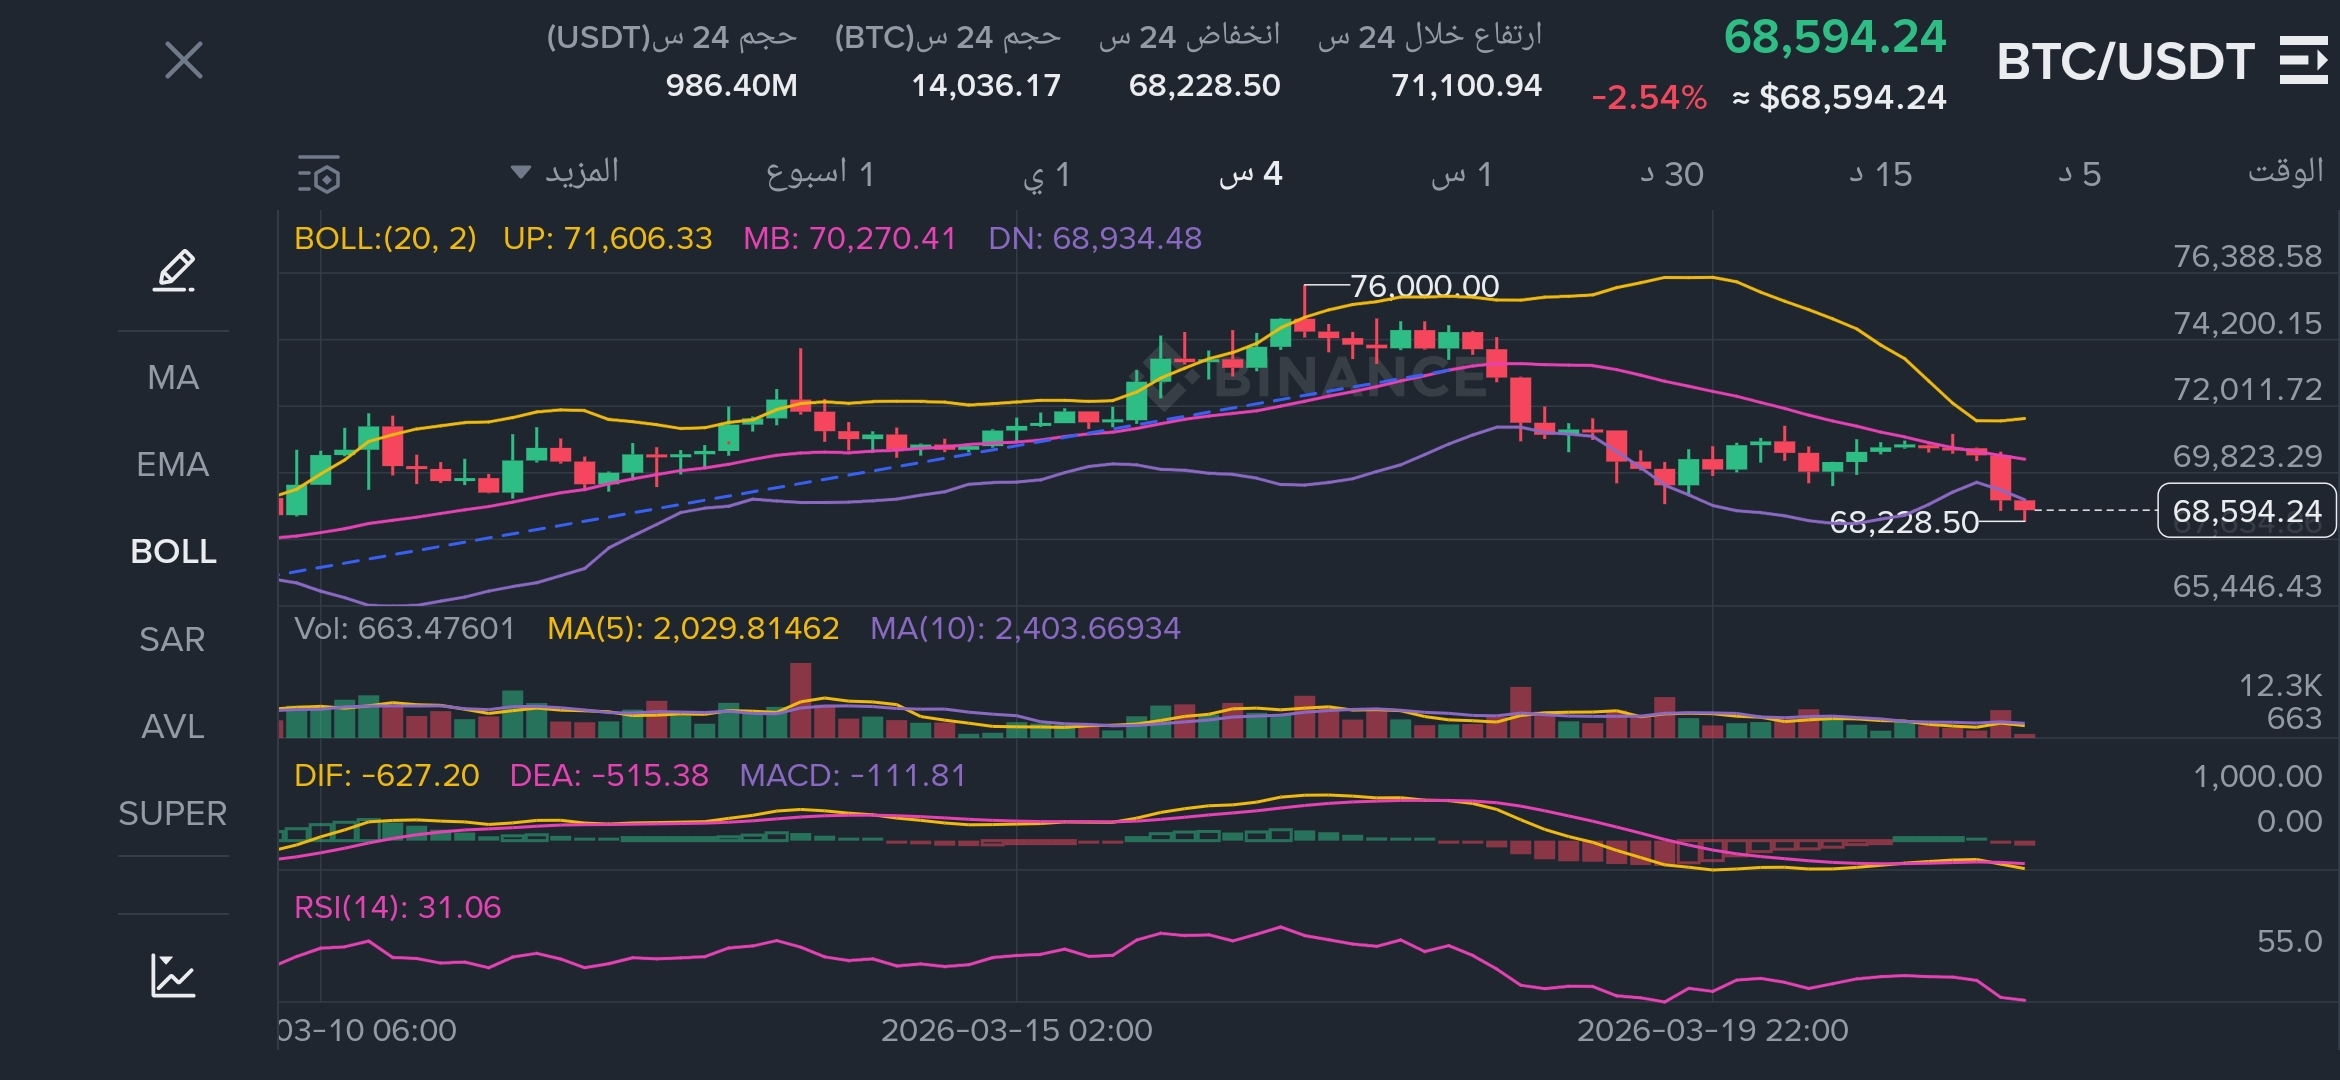Enable the SAR indicator

click(x=173, y=639)
